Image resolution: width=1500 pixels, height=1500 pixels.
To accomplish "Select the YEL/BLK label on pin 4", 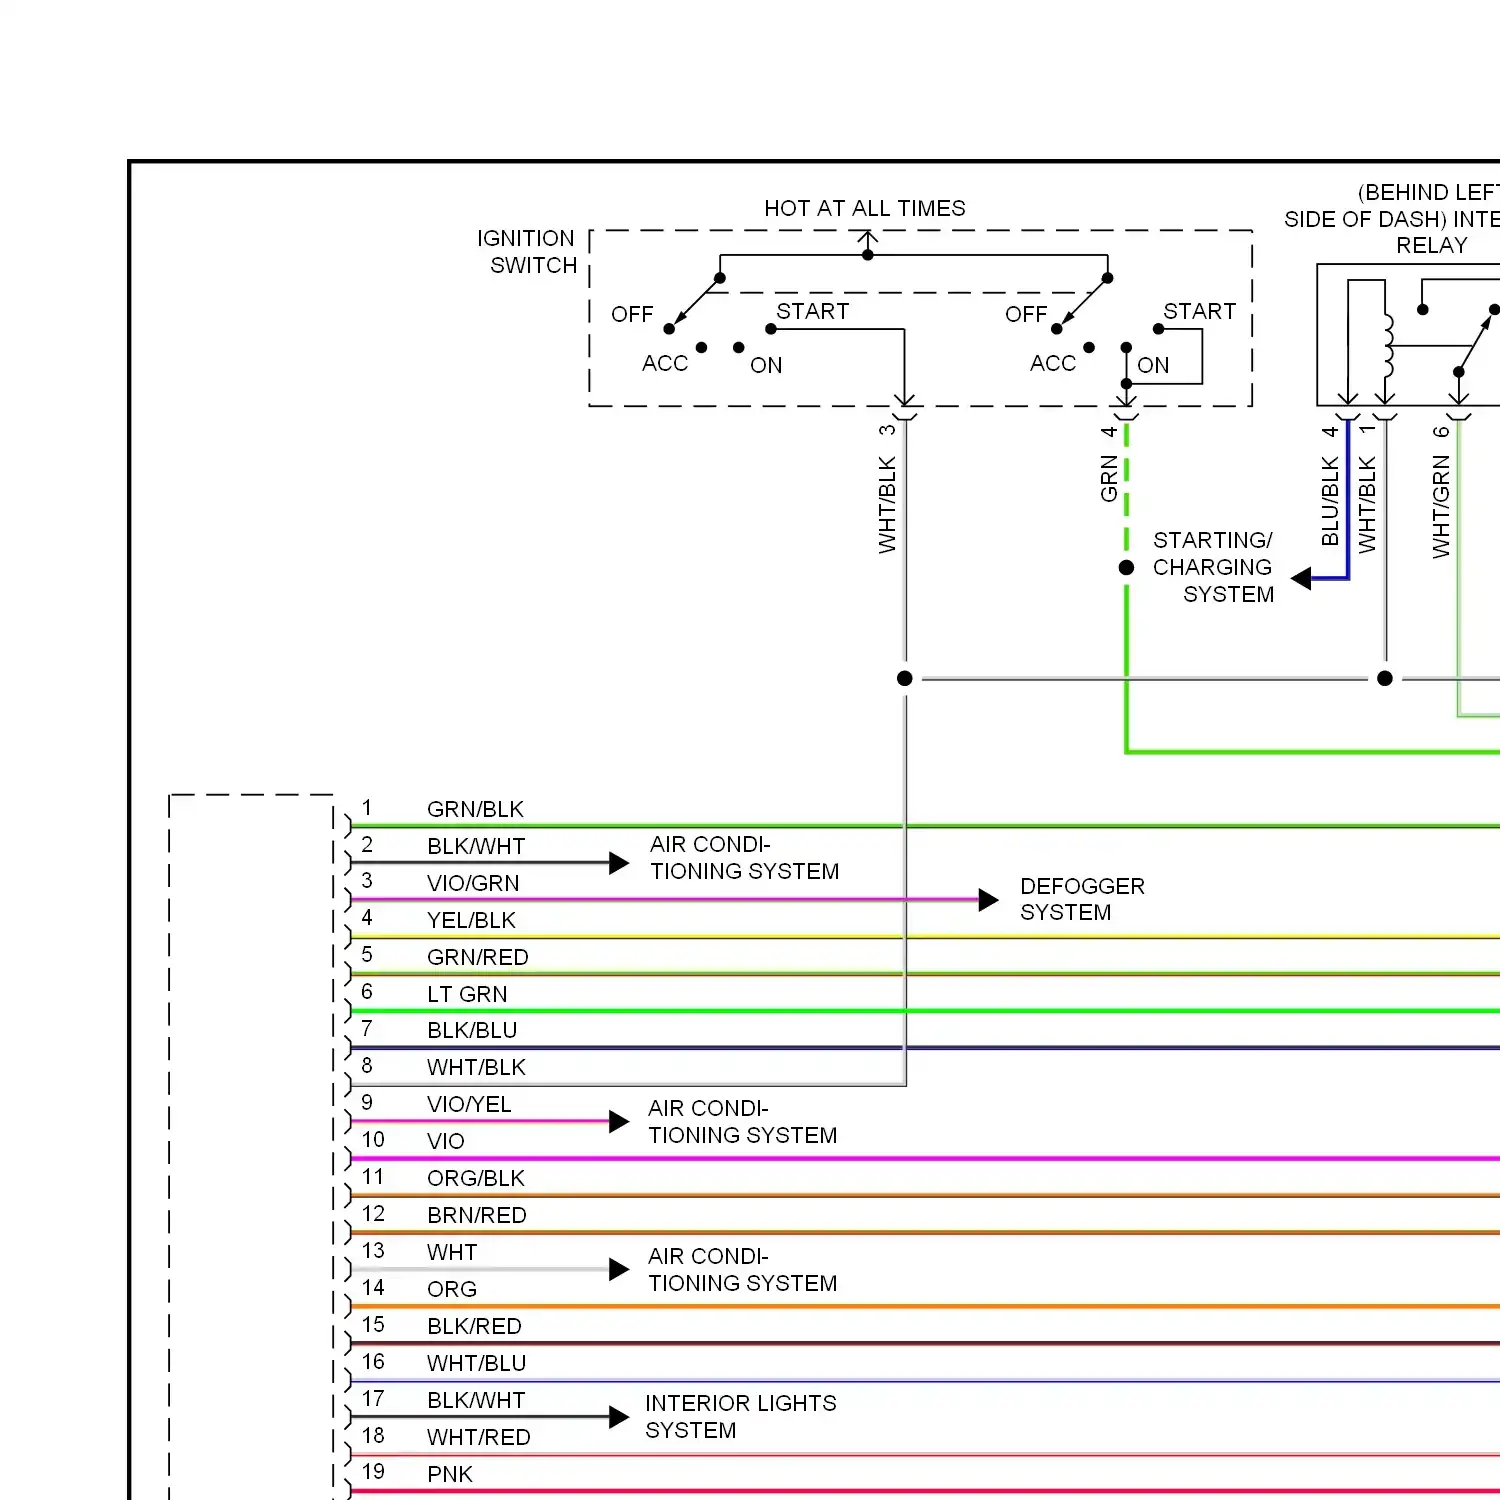I will 471,920.
